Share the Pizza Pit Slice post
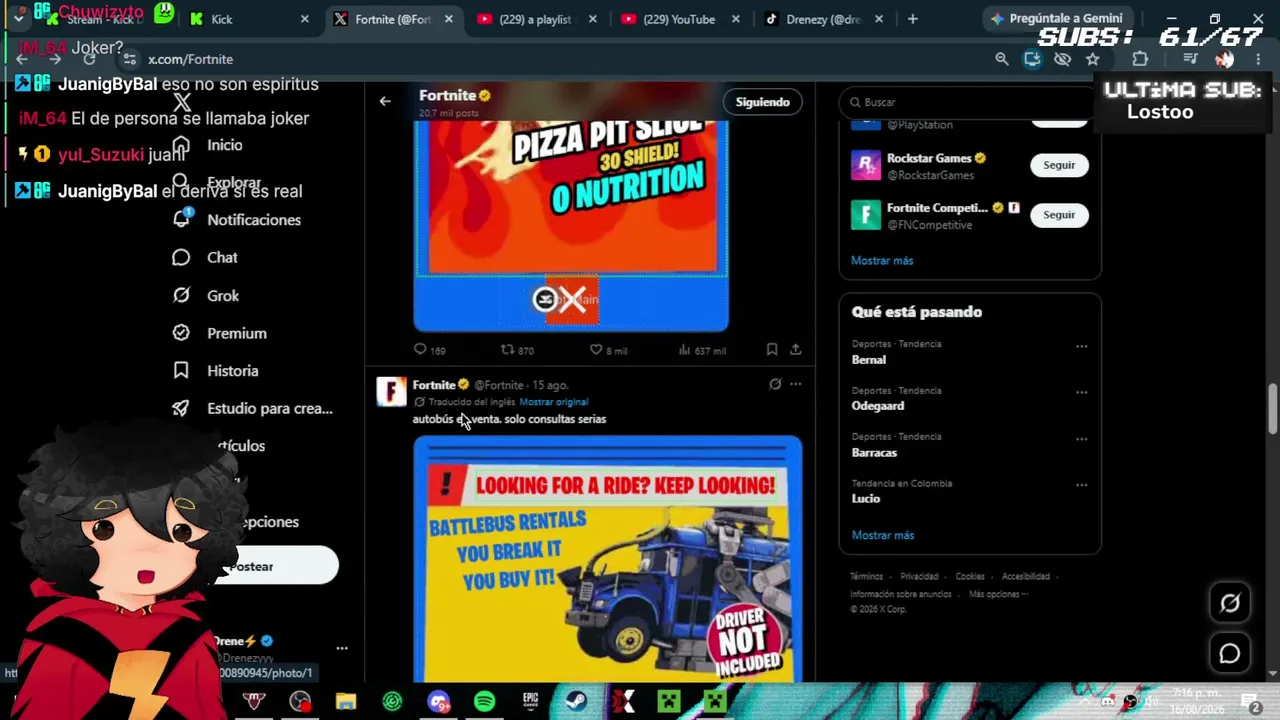This screenshot has height=720, width=1280. (796, 350)
